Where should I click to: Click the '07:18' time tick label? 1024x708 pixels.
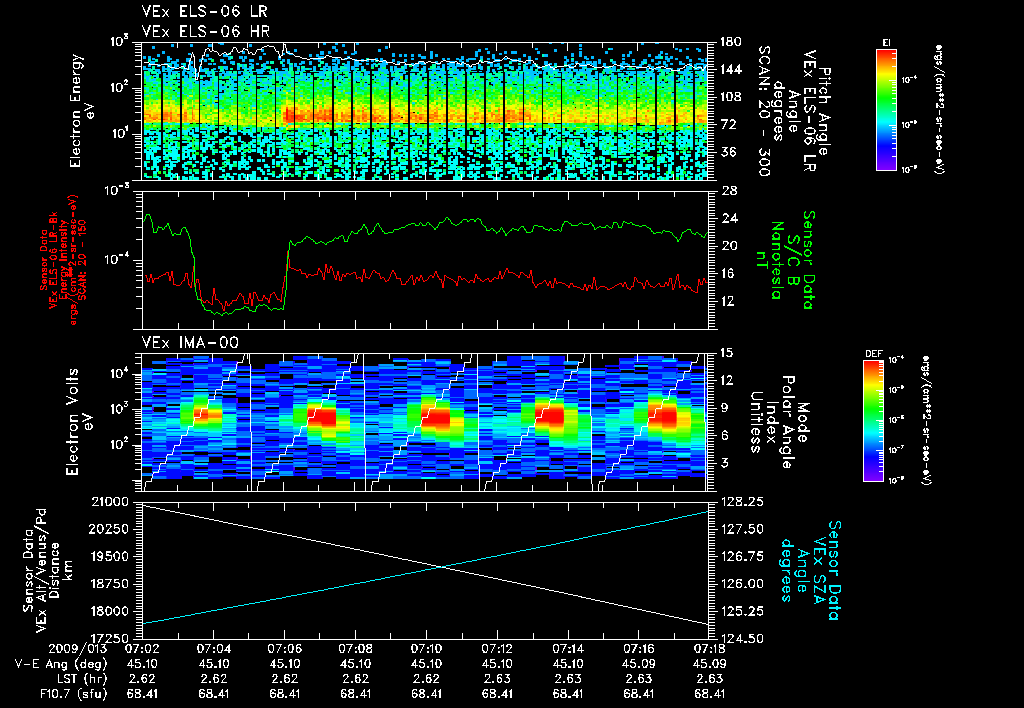(x=710, y=648)
